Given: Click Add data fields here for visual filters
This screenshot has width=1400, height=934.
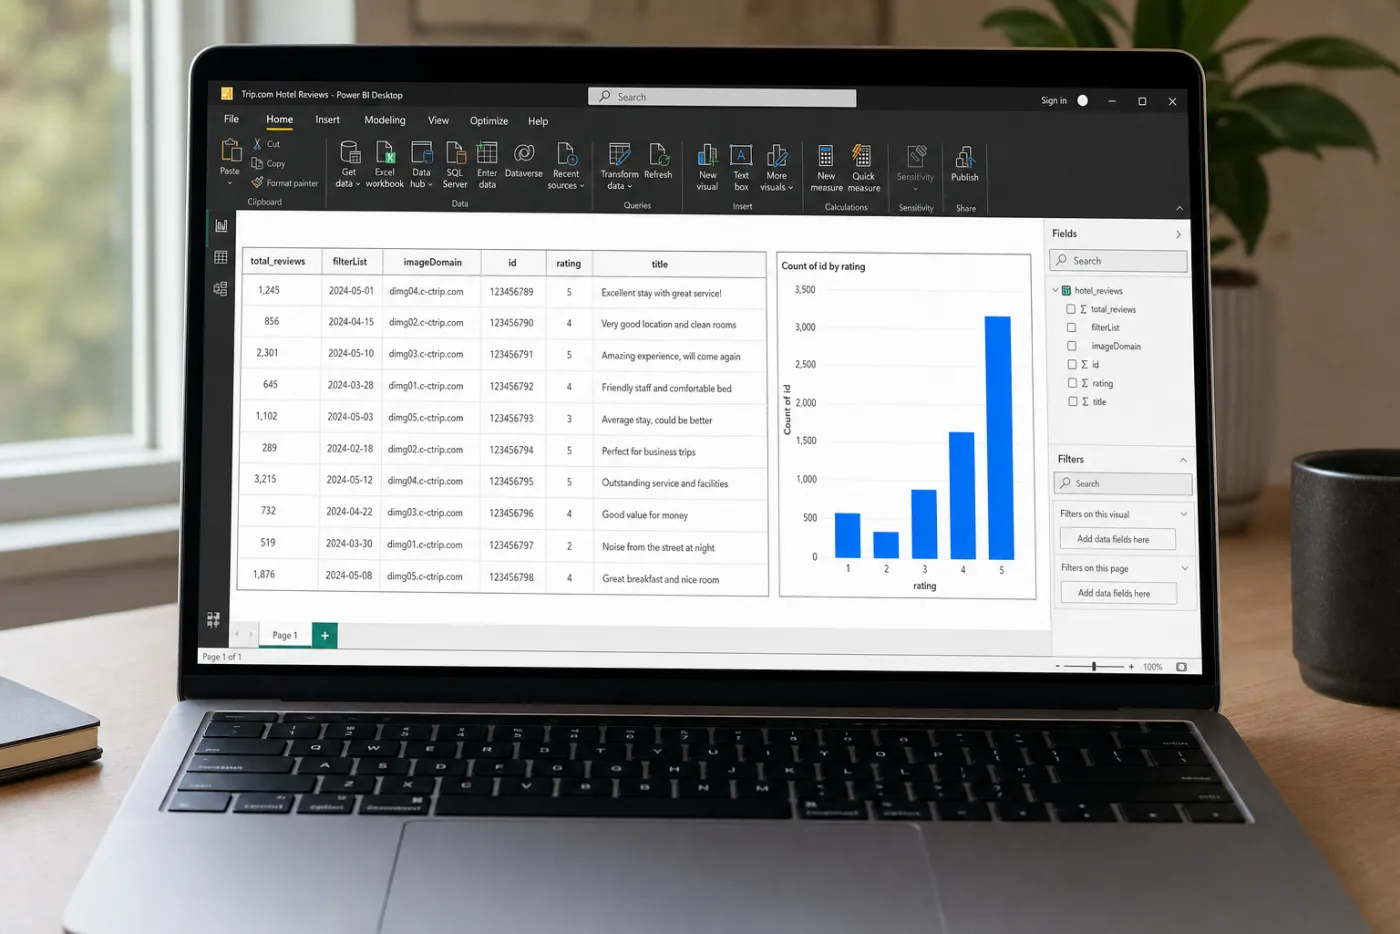Looking at the screenshot, I should (1117, 539).
